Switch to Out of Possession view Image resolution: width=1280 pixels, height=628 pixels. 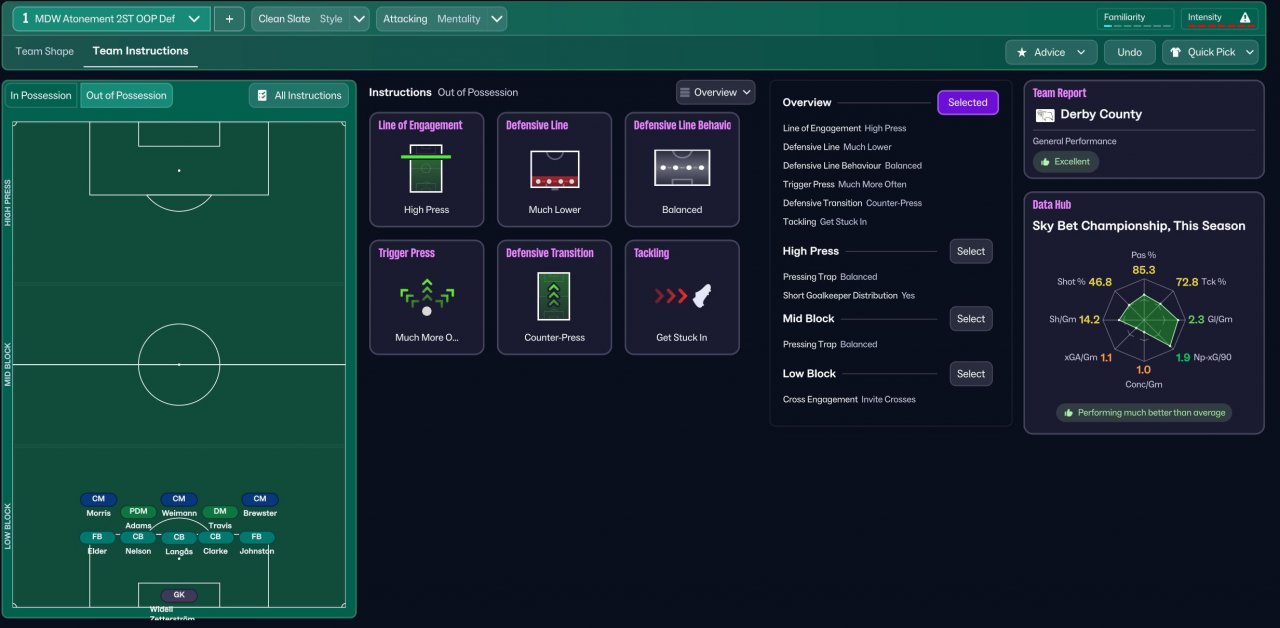126,95
